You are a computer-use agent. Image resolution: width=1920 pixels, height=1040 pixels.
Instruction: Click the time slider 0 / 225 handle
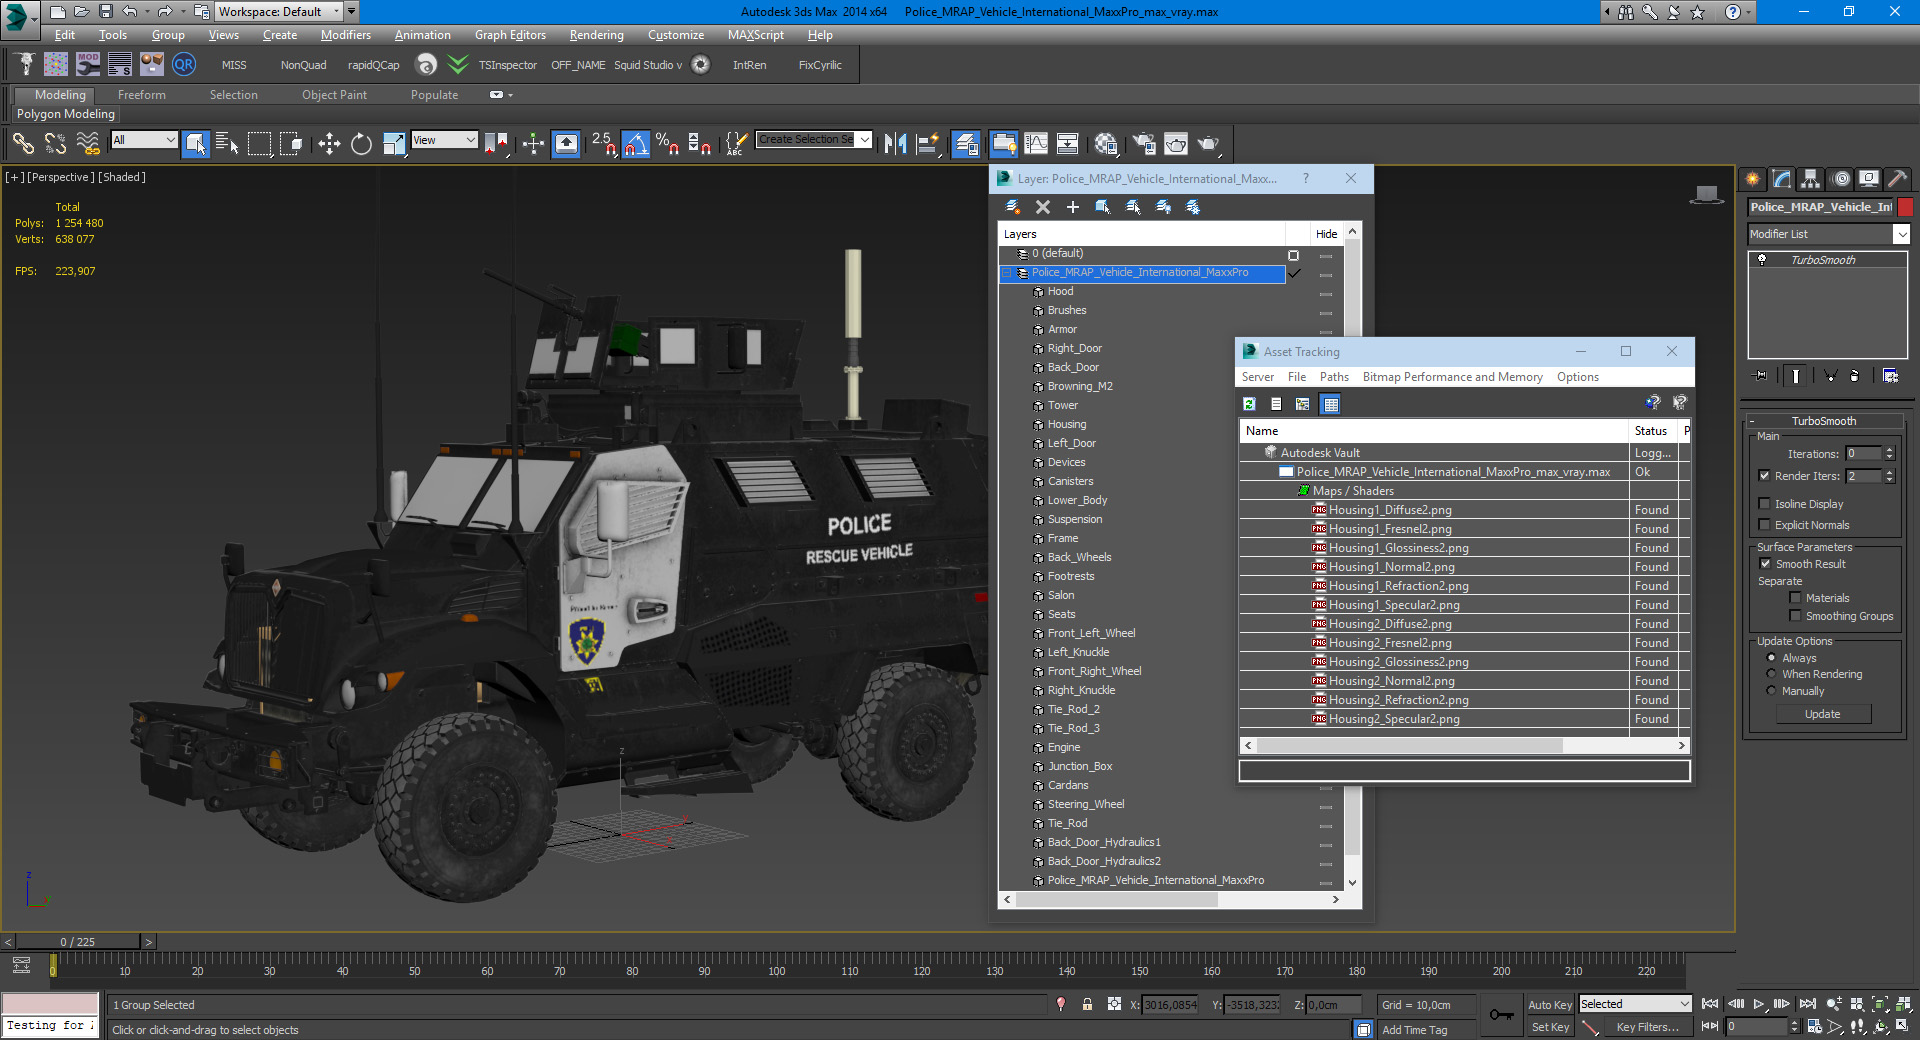click(x=78, y=942)
